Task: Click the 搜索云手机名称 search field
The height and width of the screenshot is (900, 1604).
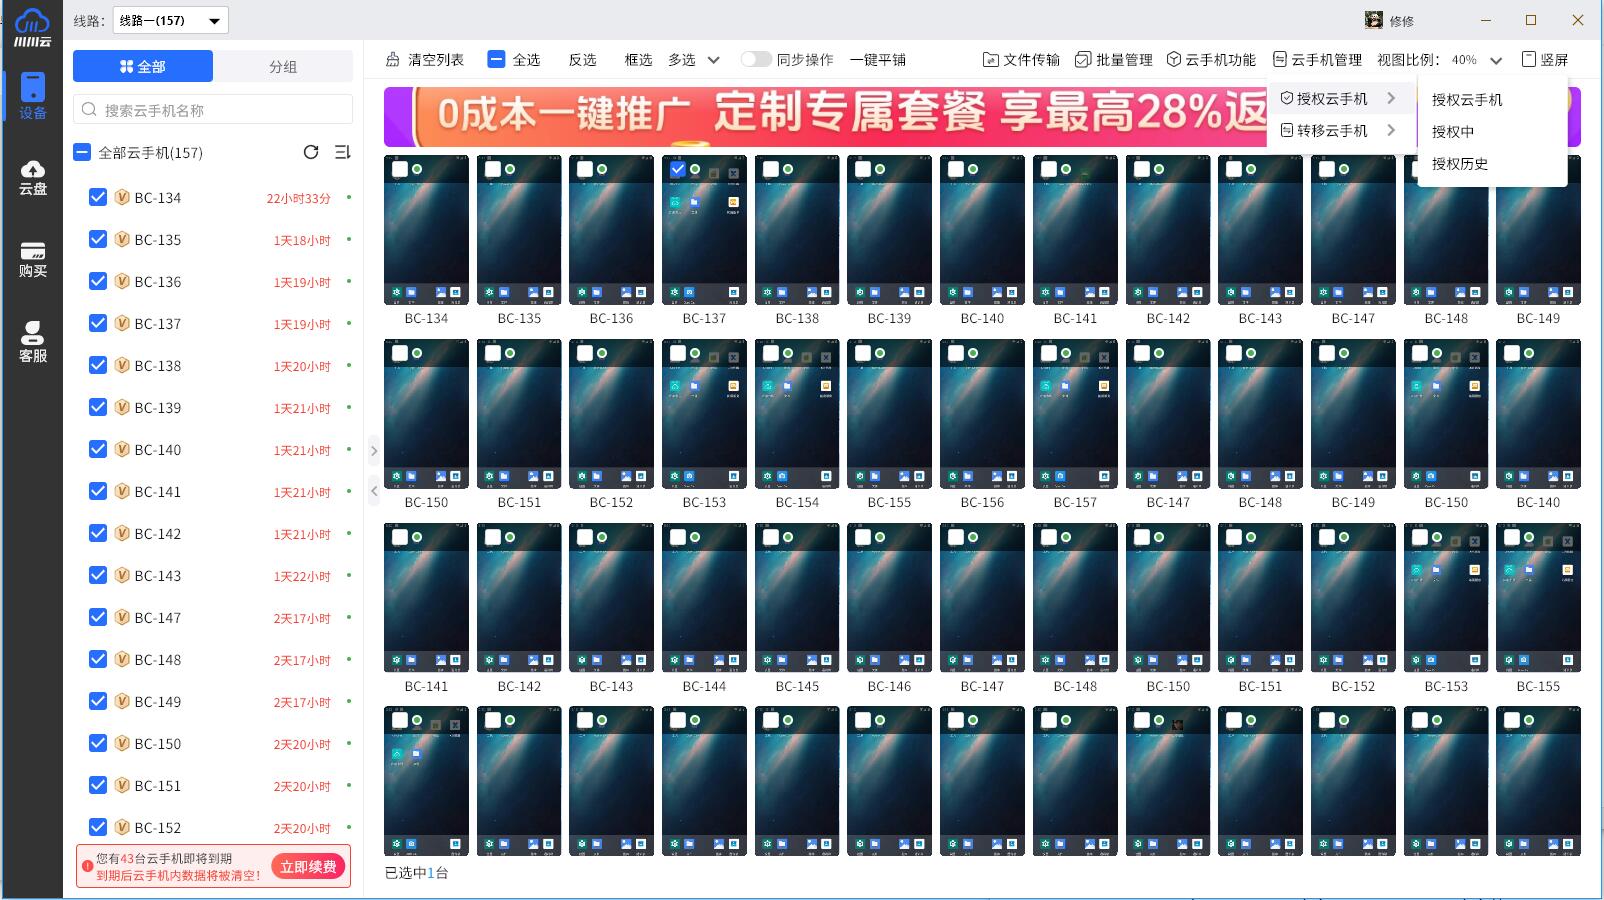Action: coord(213,110)
